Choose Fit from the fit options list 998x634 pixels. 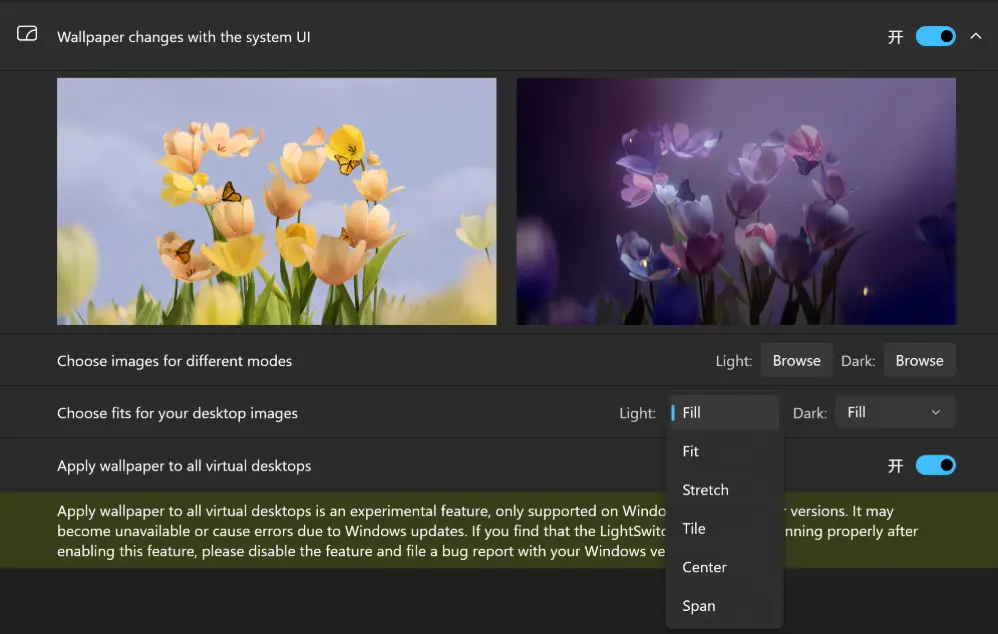(x=724, y=451)
